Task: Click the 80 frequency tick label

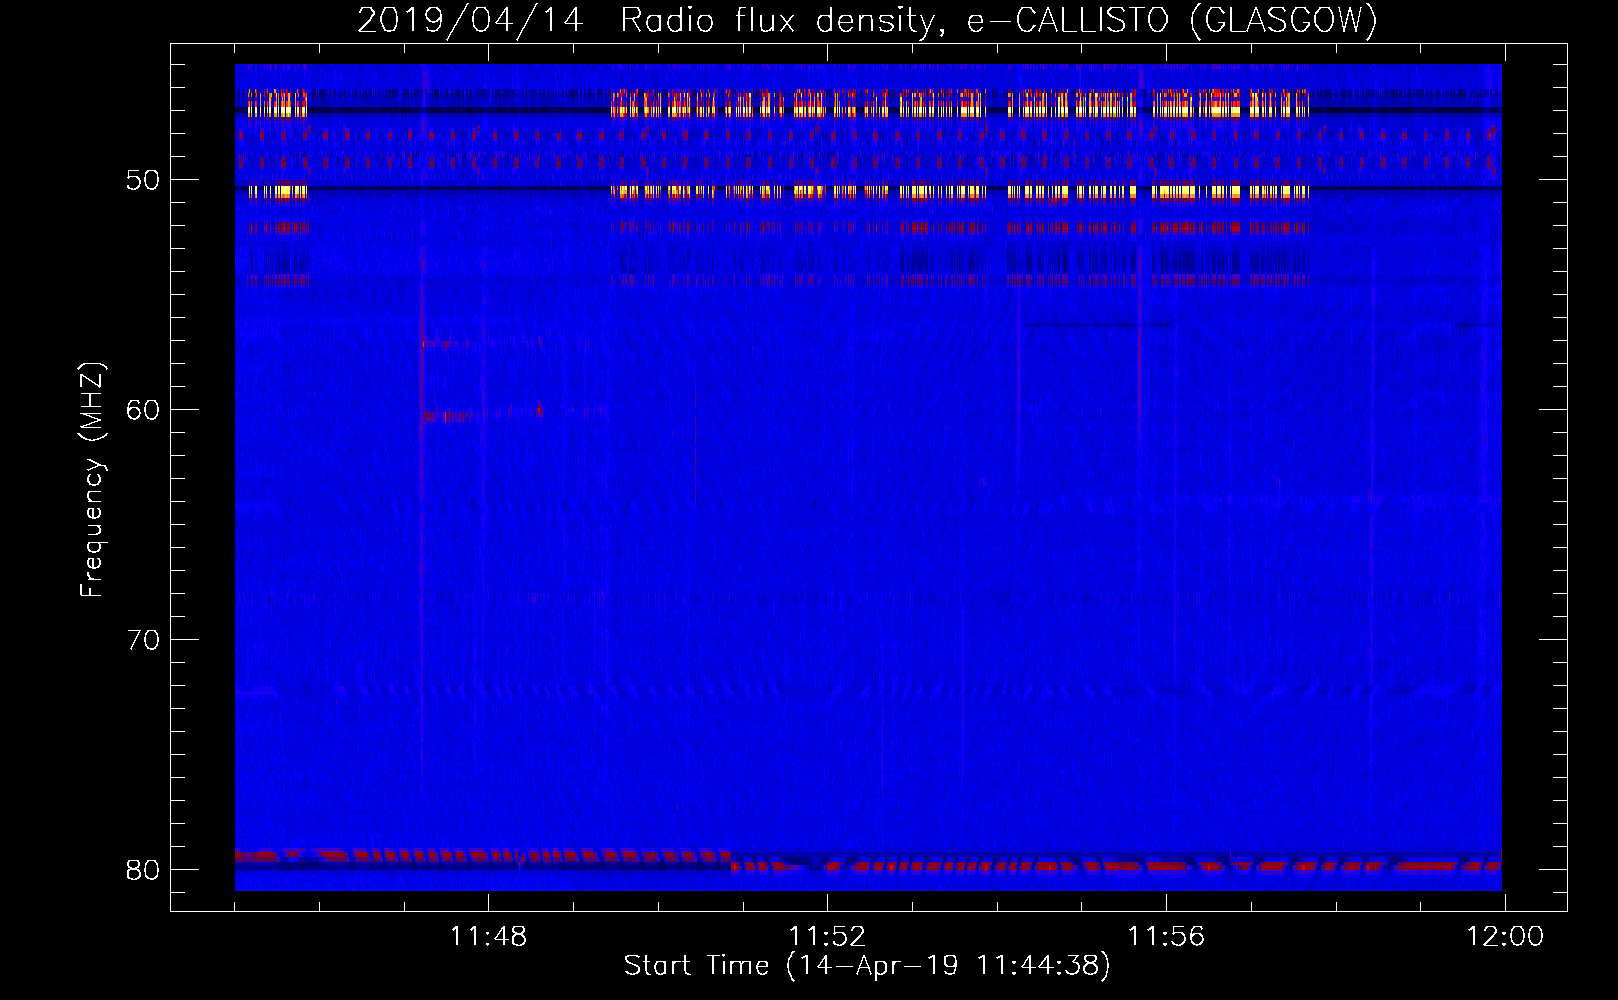Action: click(x=143, y=870)
